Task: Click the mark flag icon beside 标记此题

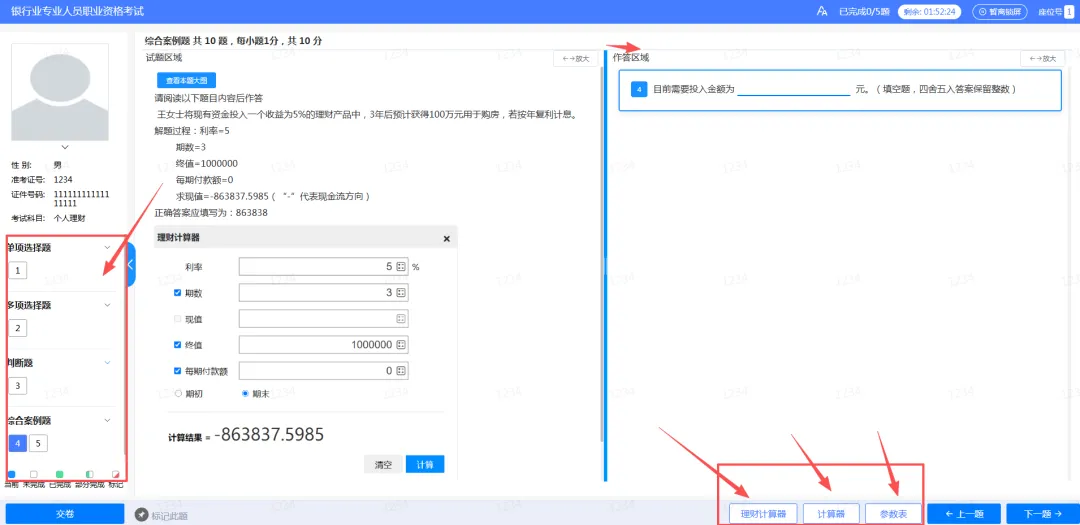Action: 142,515
